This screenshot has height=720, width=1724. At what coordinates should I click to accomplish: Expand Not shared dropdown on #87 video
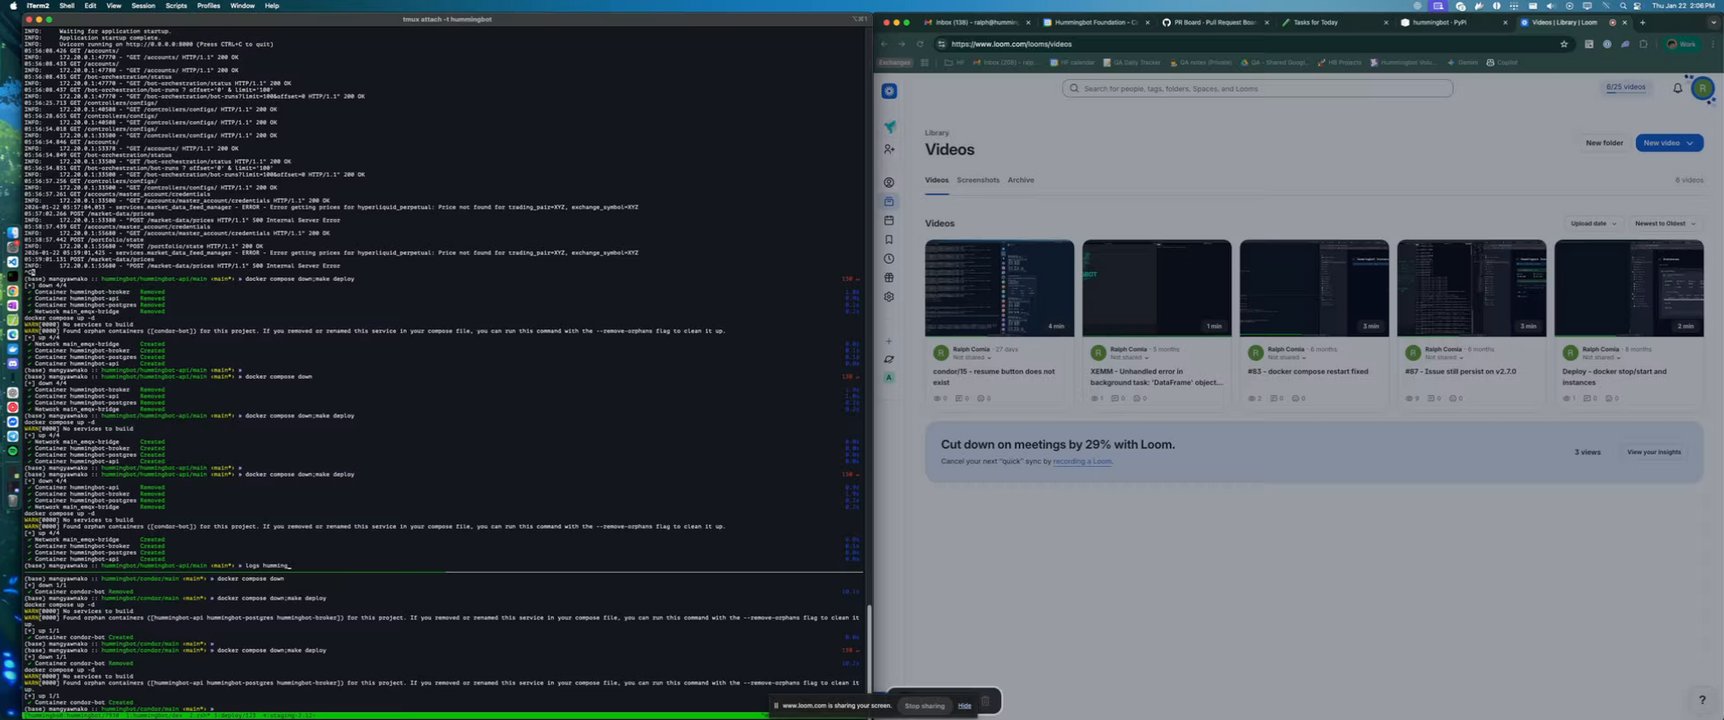tap(1443, 357)
